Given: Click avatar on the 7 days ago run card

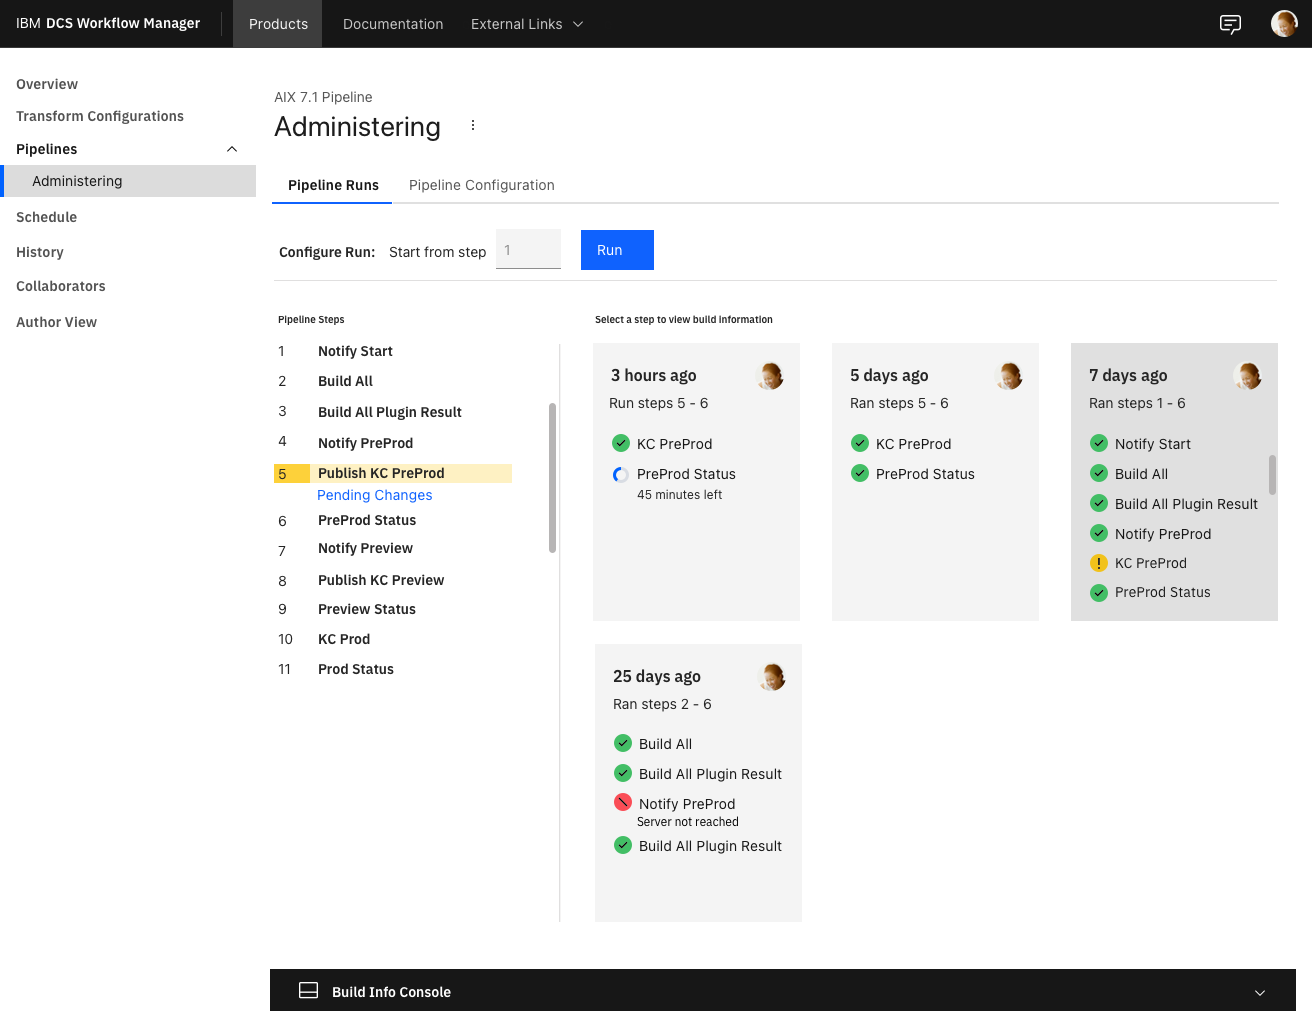Looking at the screenshot, I should pos(1248,376).
